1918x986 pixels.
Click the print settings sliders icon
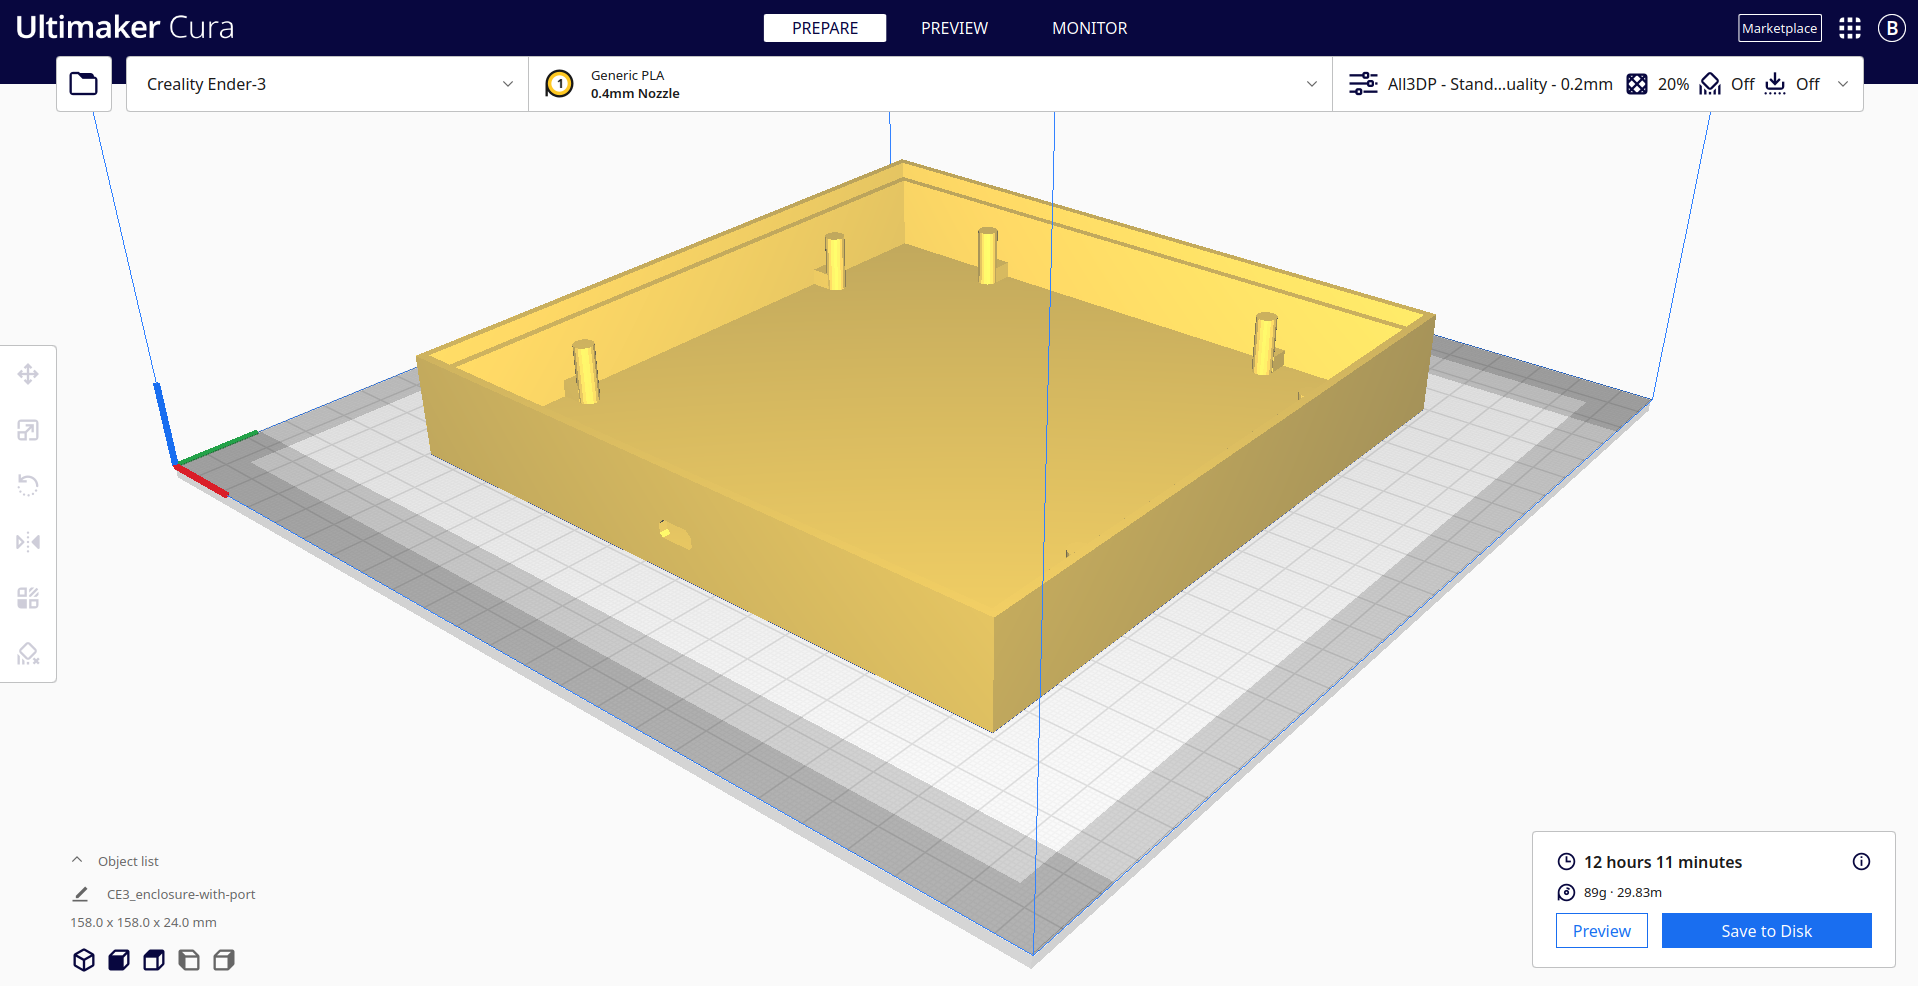pyautogui.click(x=1363, y=84)
